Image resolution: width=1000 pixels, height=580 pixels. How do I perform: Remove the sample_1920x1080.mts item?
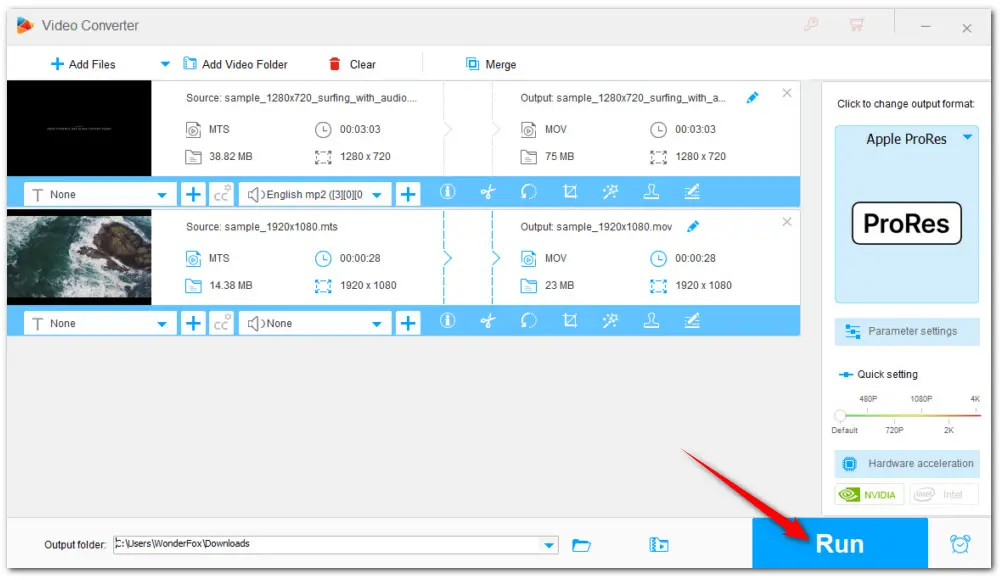[787, 222]
